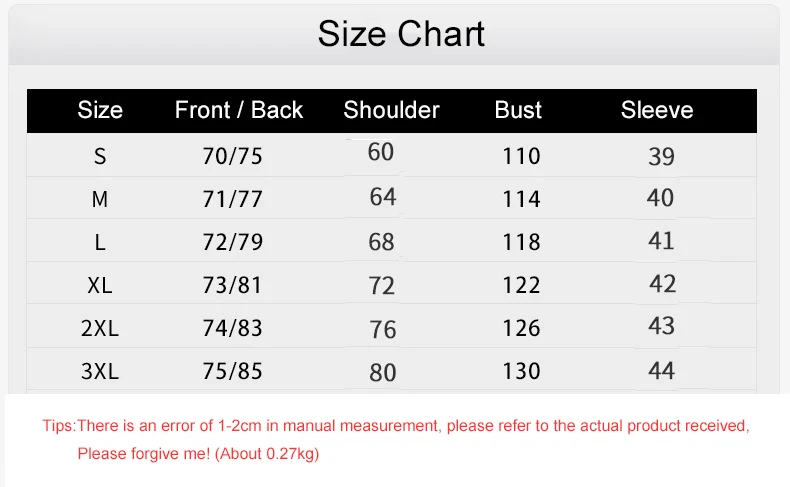Click the red Tips measurement error note
The width and height of the screenshot is (790, 487).
tap(396, 426)
